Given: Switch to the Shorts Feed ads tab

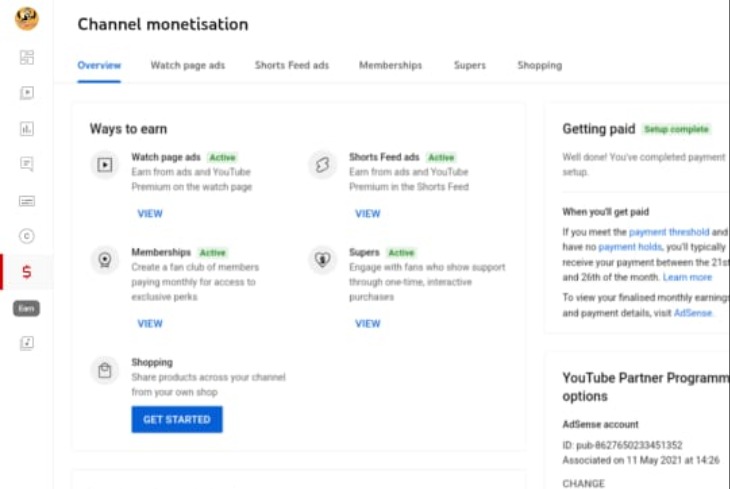Looking at the screenshot, I should pyautogui.click(x=292, y=65).
